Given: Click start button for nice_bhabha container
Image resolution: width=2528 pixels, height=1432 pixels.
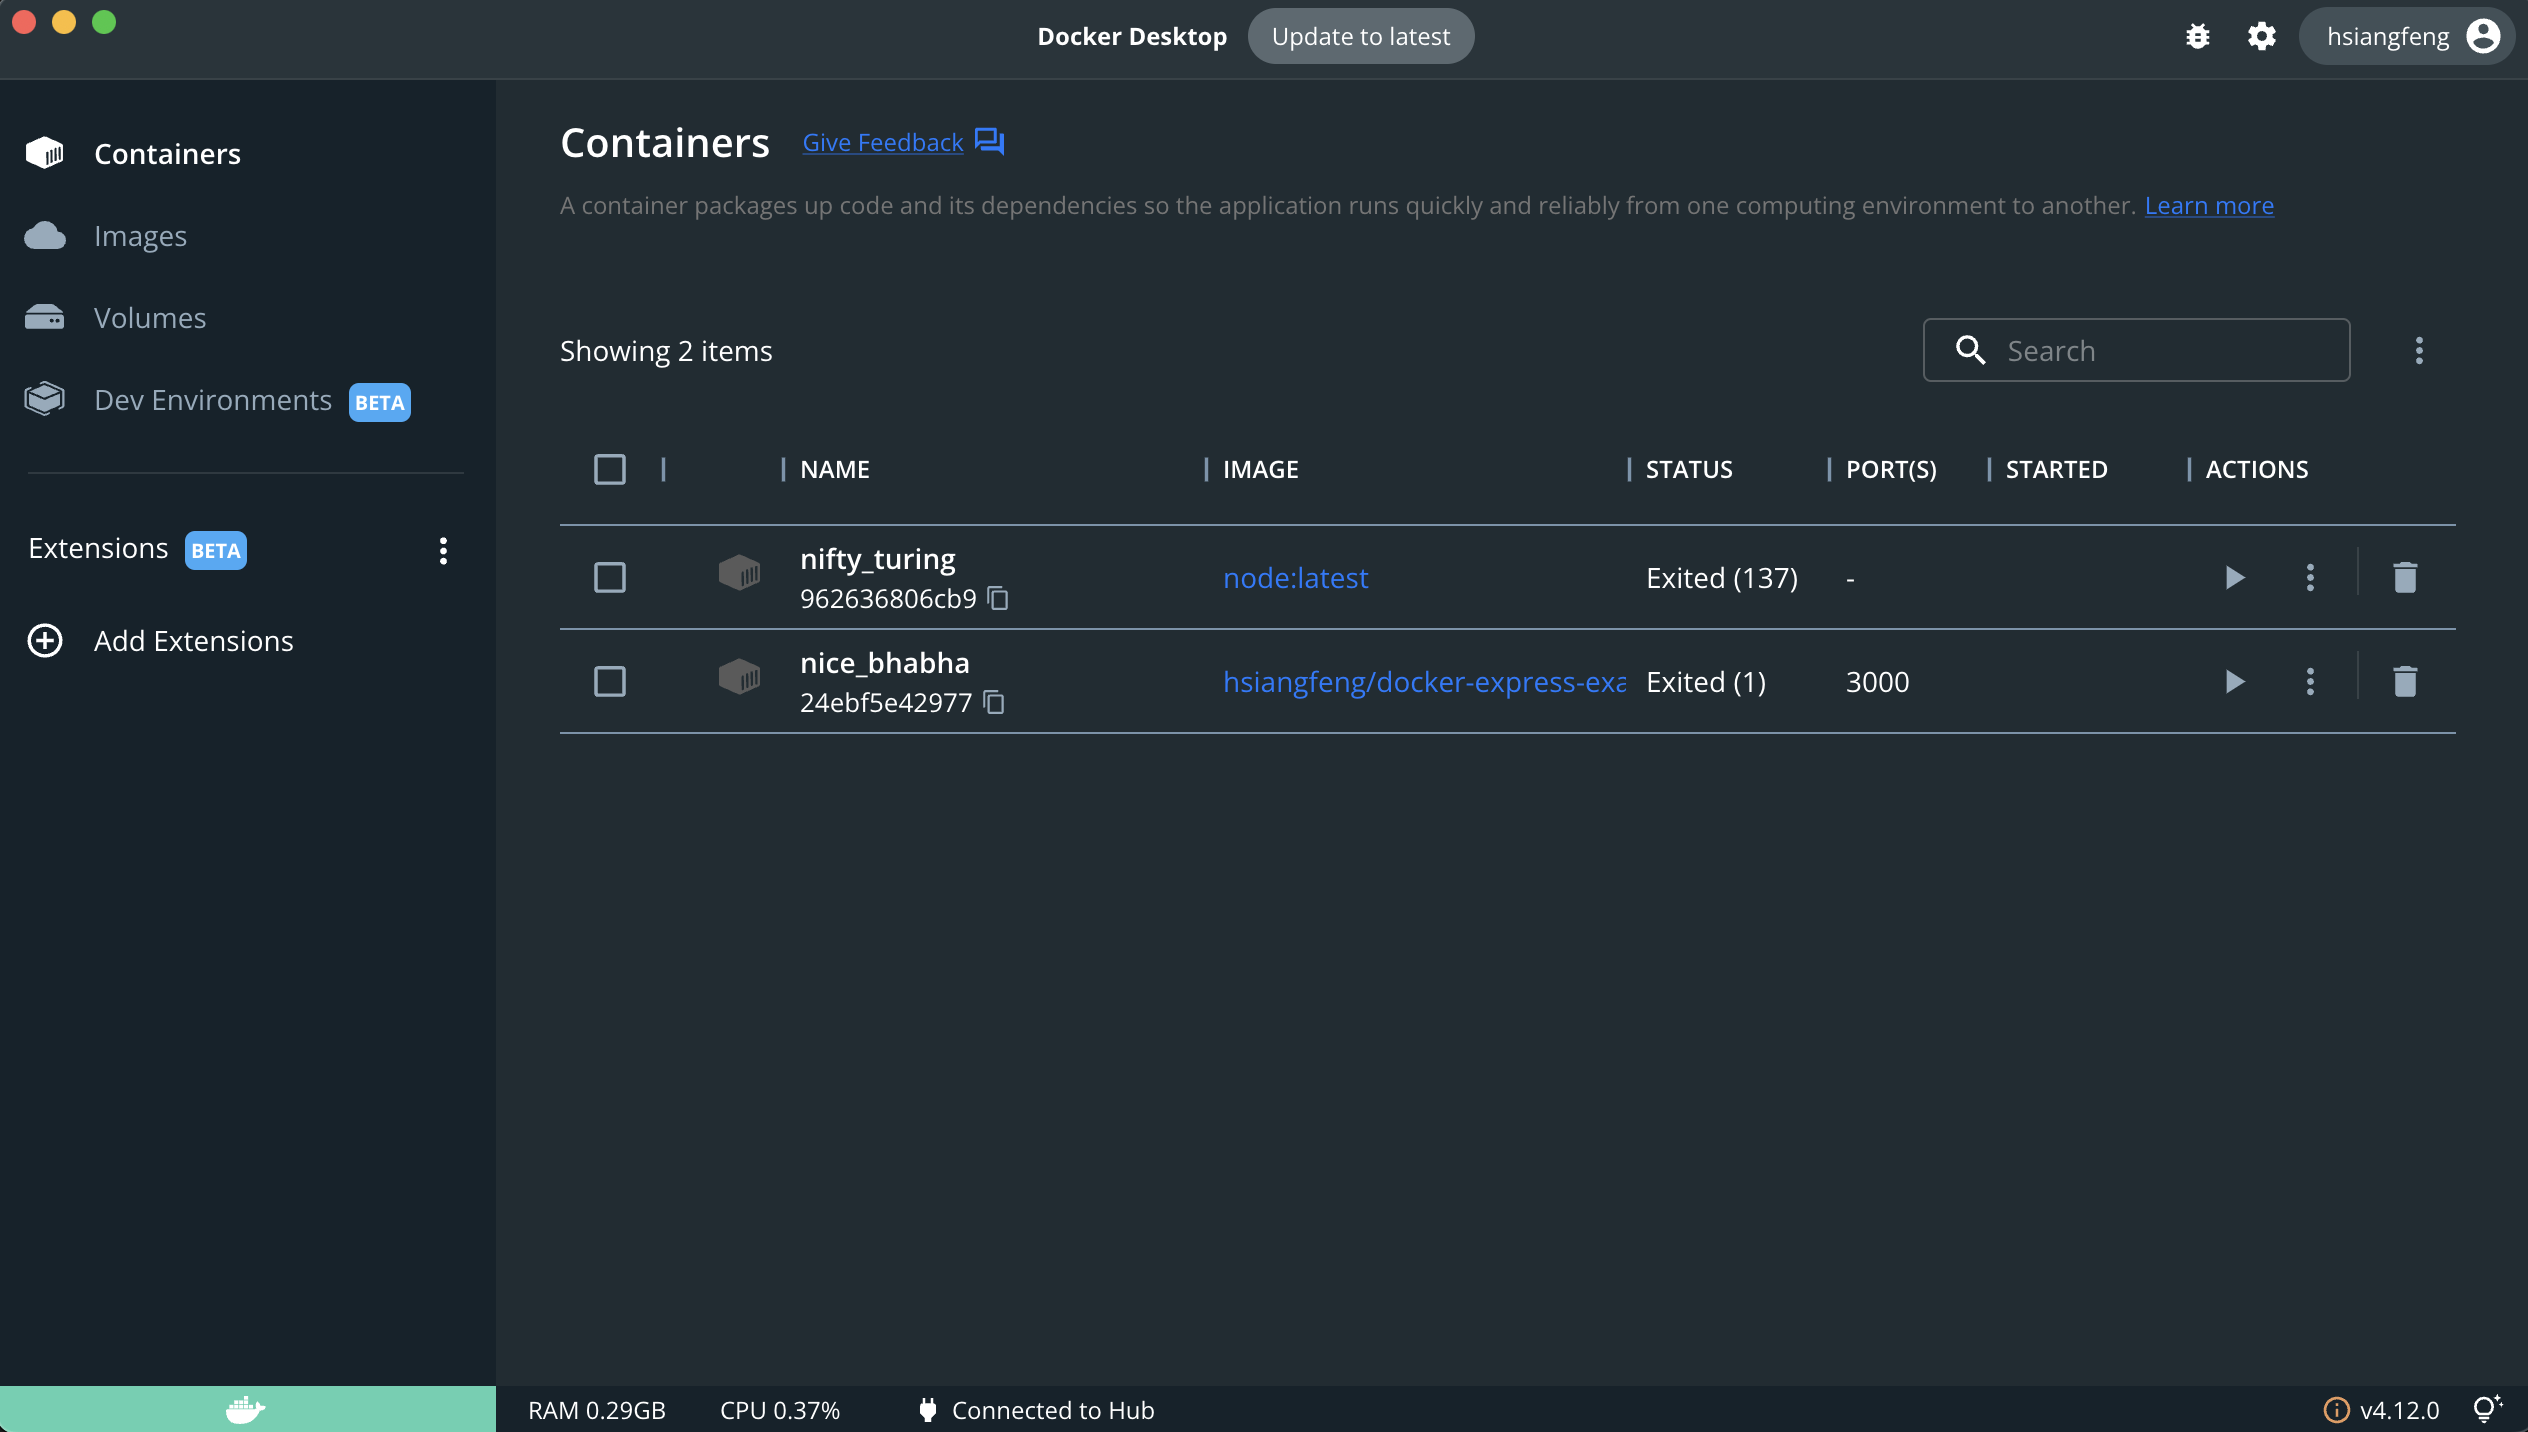Looking at the screenshot, I should click(x=2233, y=680).
